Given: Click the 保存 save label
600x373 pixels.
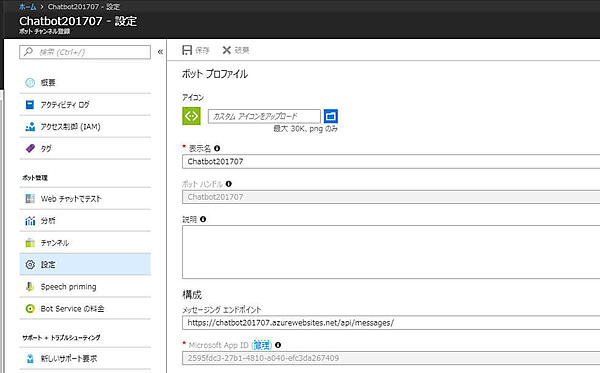Looking at the screenshot, I should [x=202, y=50].
